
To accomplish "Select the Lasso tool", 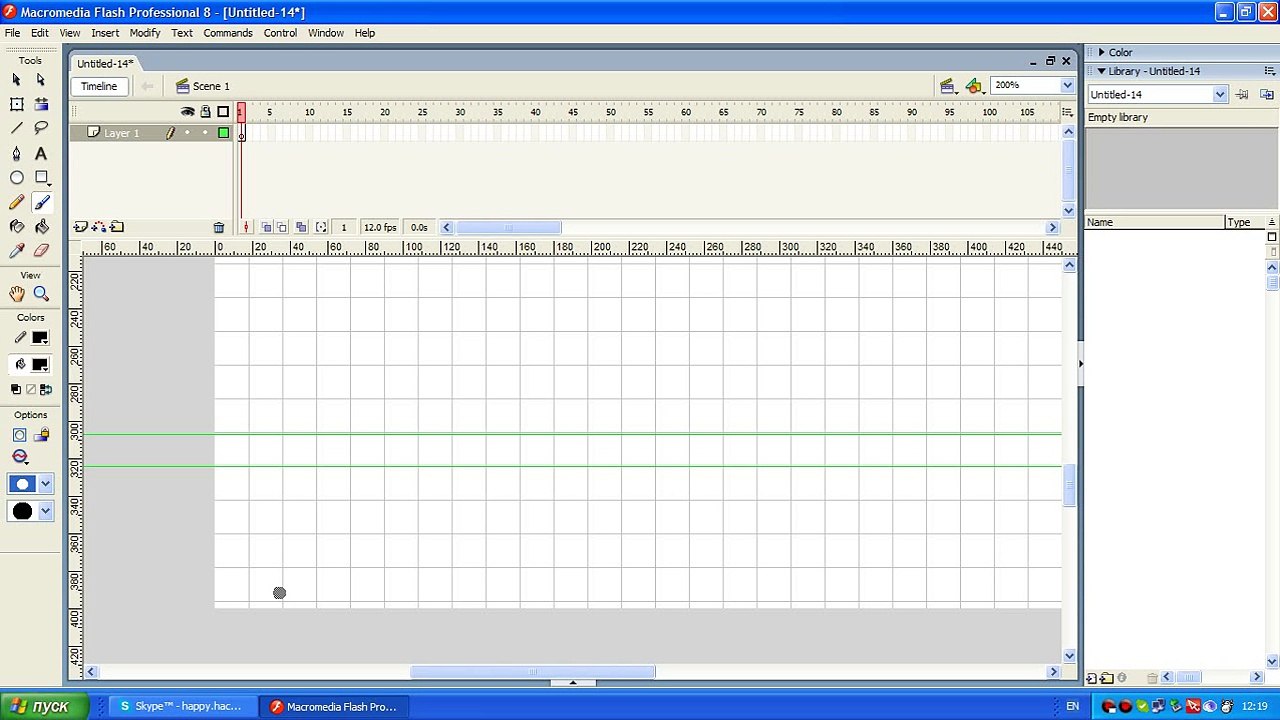I will (x=41, y=128).
